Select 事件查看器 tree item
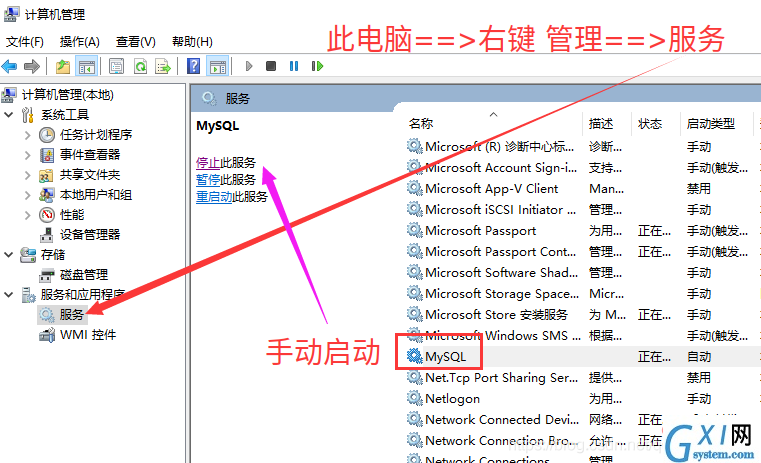The image size is (761, 463). pyautogui.click(x=90, y=155)
